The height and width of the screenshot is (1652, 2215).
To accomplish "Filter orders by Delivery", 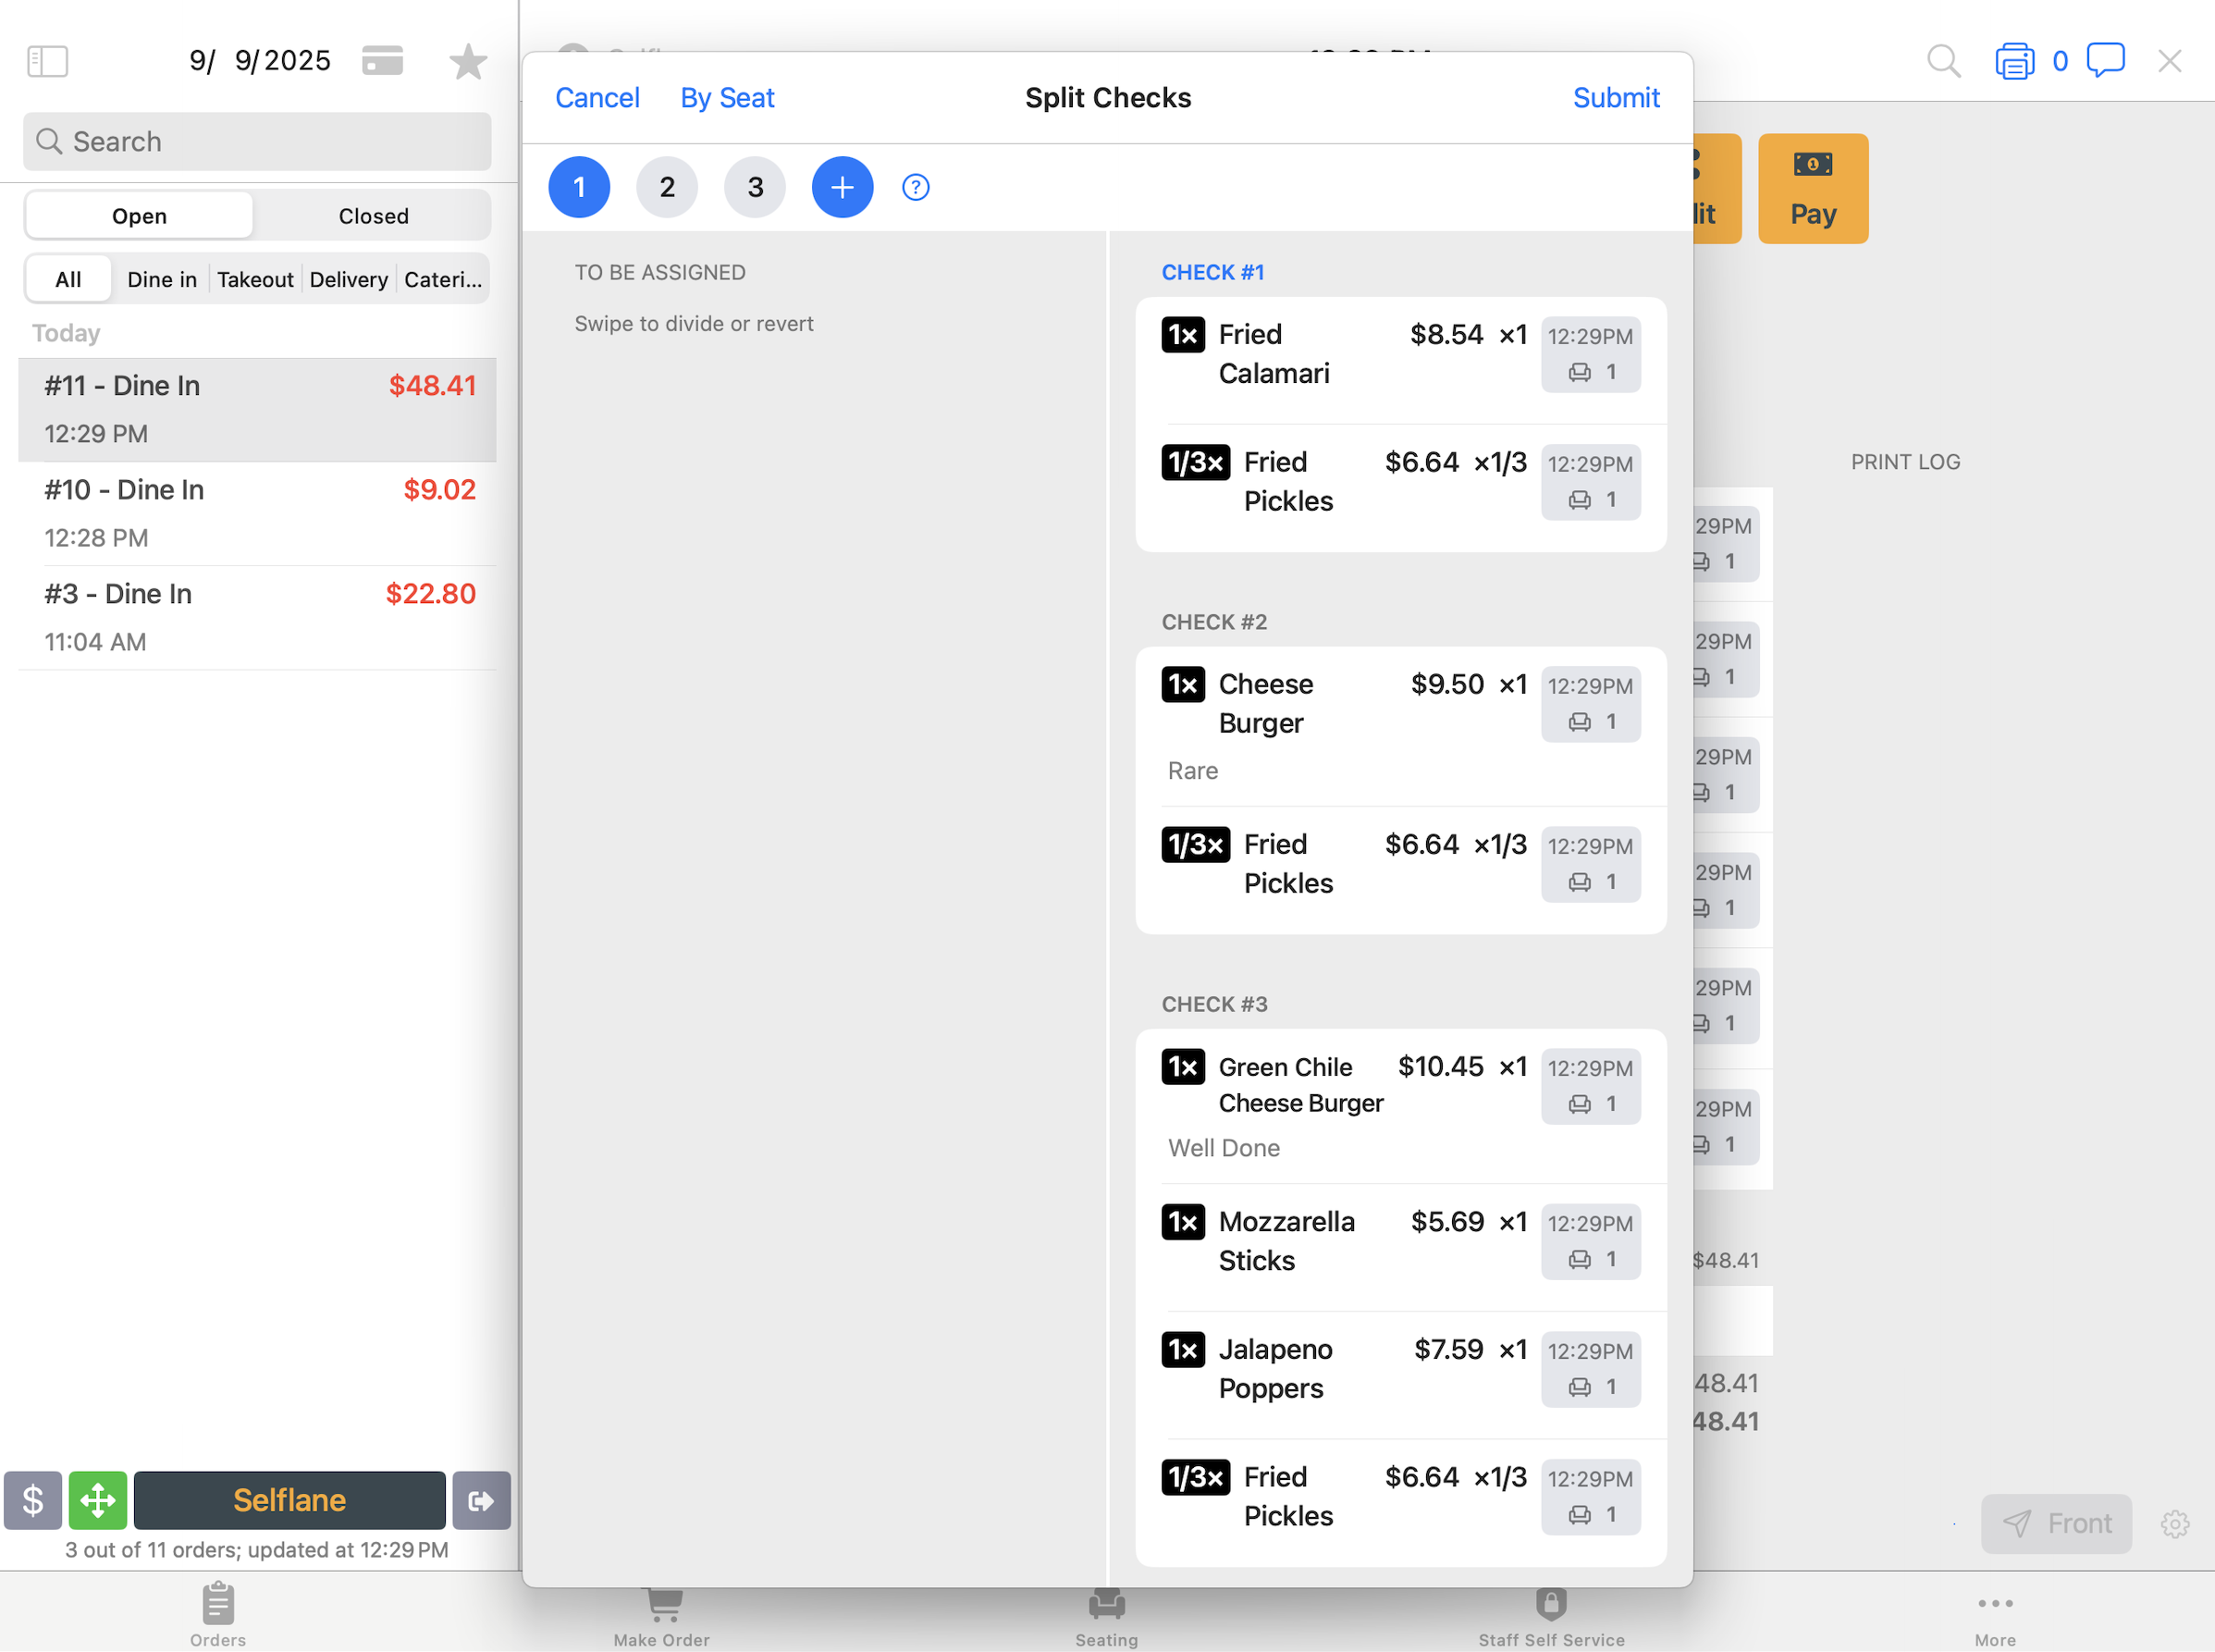I will click(348, 280).
